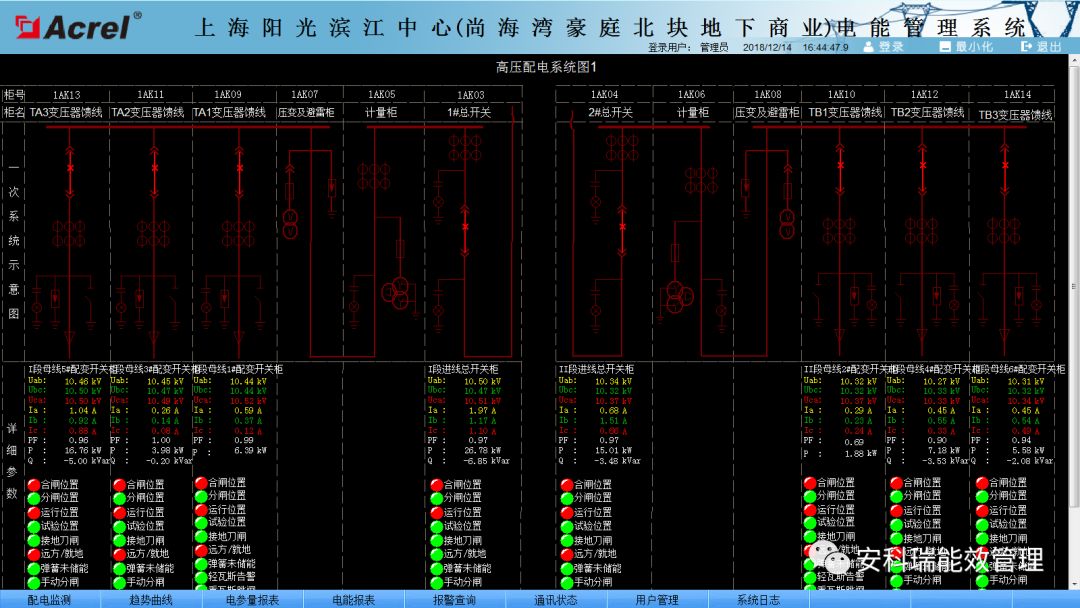Click the green 弹簧未储能 light under I段母线3#配变开关柜

pos(119,569)
